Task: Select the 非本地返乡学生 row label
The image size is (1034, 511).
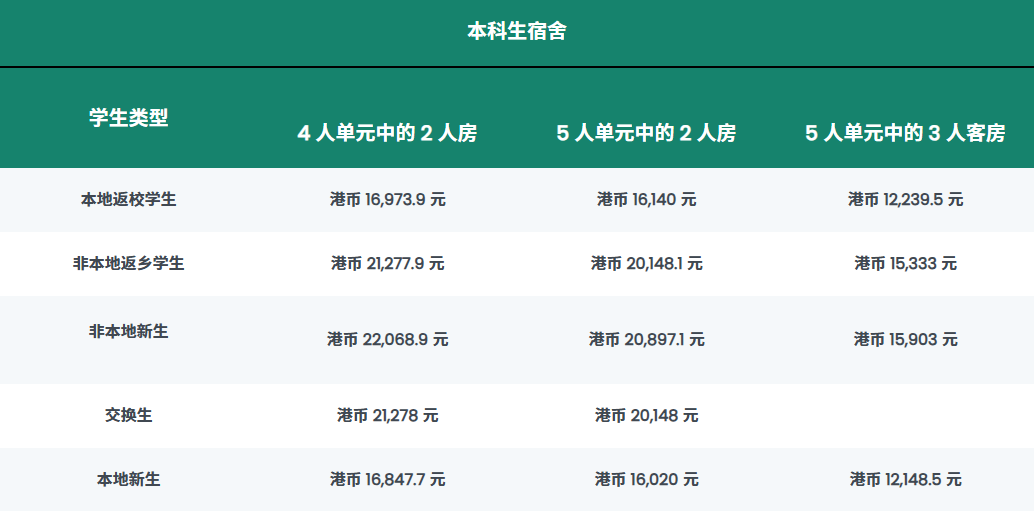Action: pyautogui.click(x=129, y=263)
